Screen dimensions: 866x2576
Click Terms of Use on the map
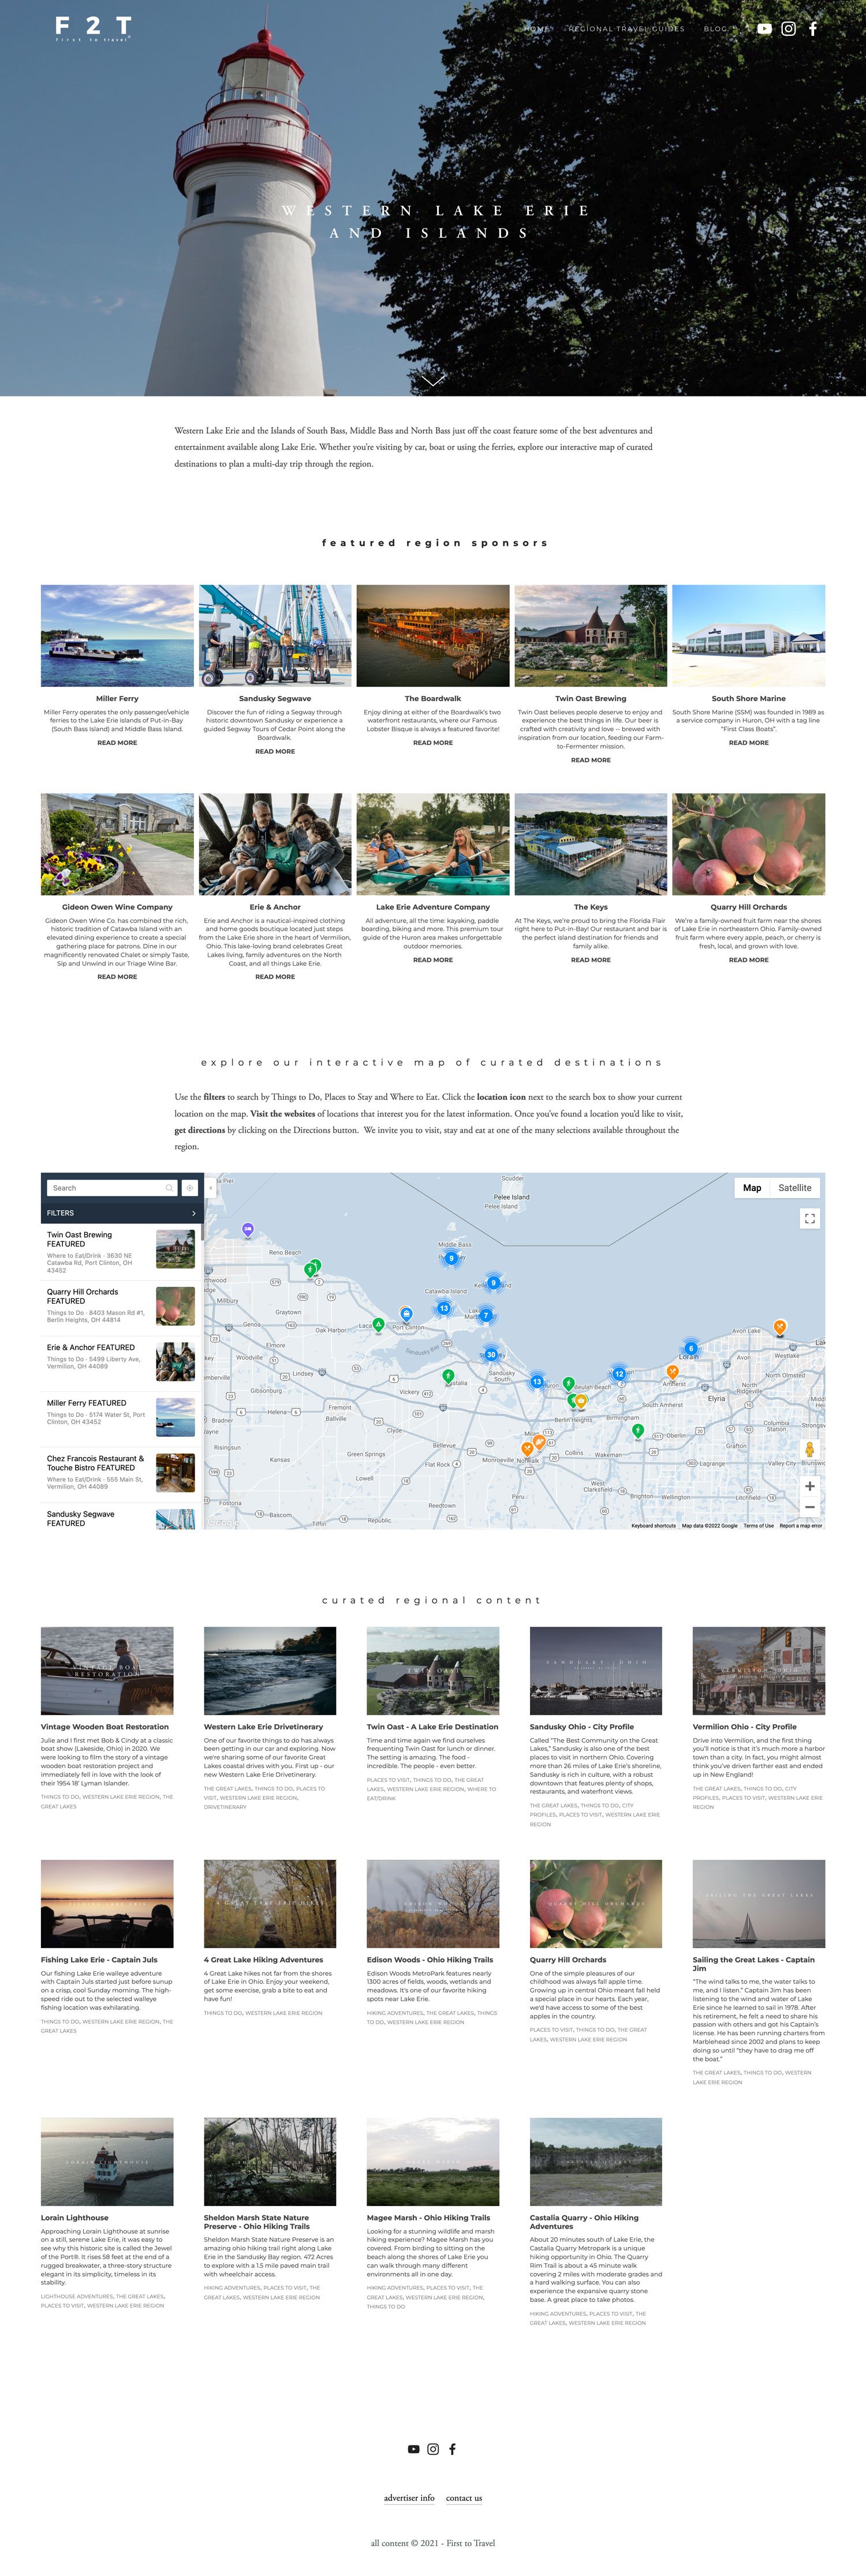(x=758, y=1525)
